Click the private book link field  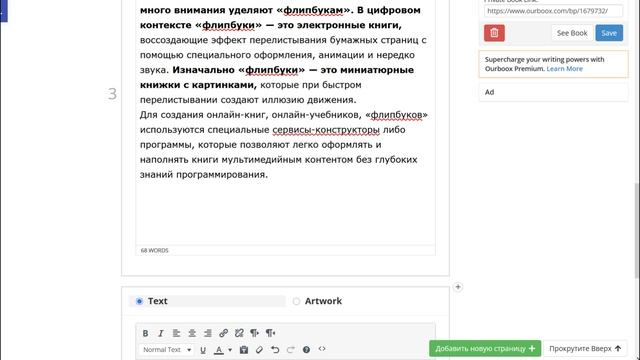pyautogui.click(x=553, y=11)
